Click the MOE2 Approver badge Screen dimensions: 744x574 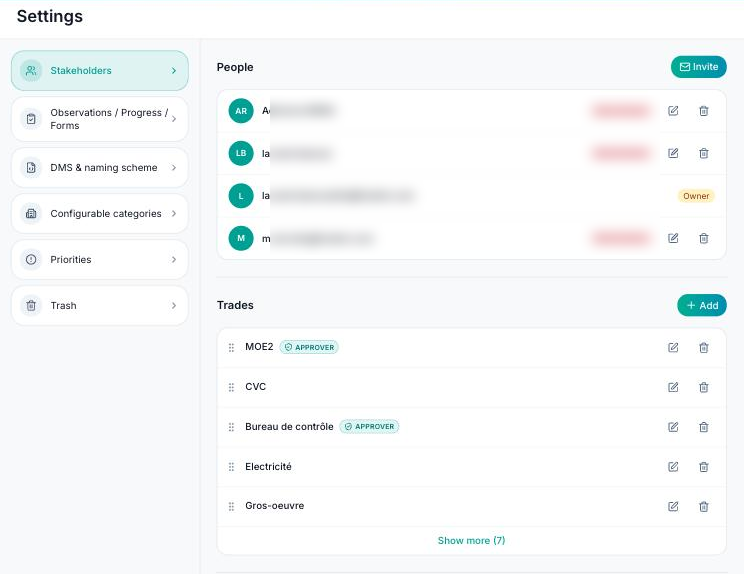click(x=309, y=347)
